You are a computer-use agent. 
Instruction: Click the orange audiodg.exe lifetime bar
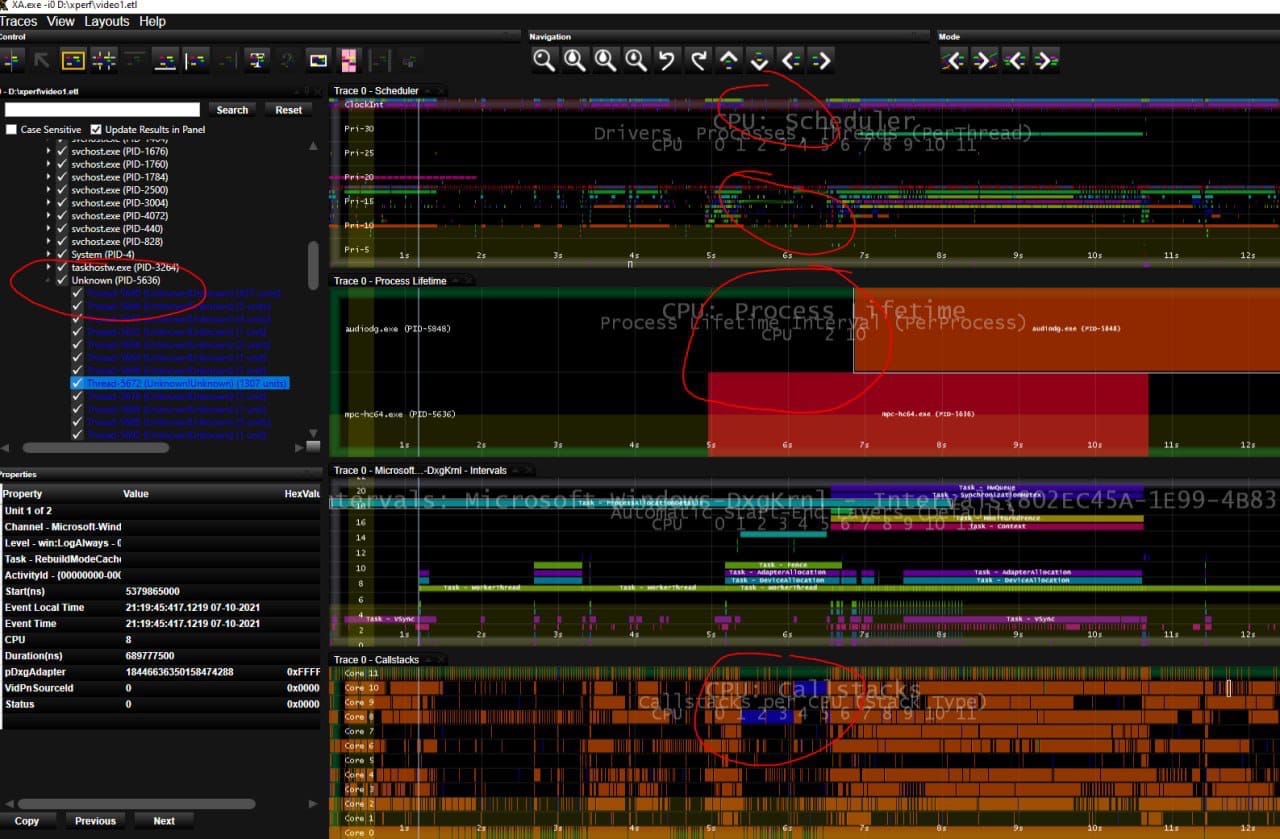pos(1066,330)
